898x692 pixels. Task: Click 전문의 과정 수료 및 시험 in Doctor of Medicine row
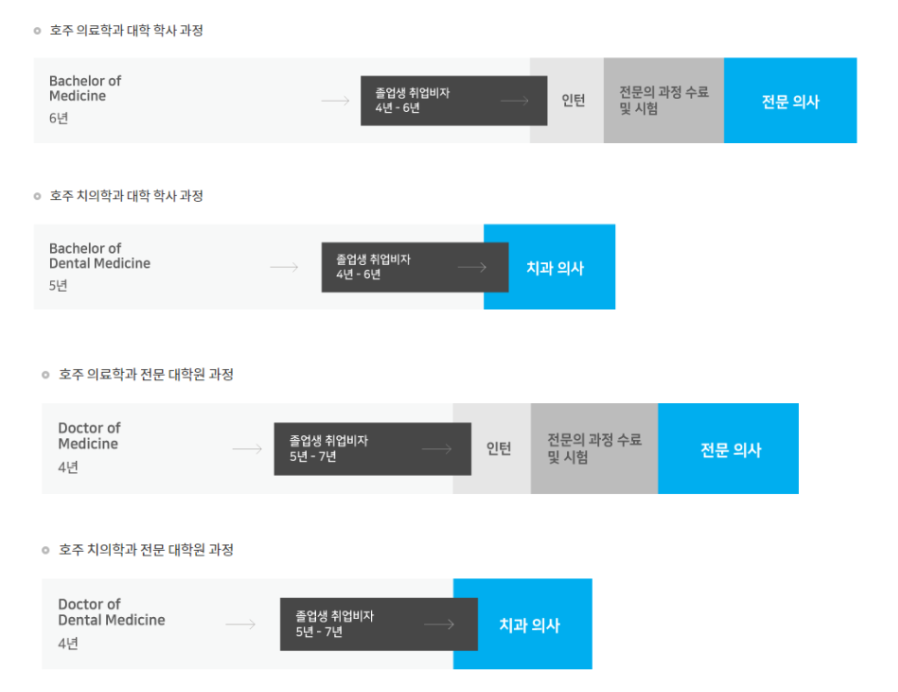[594, 449]
